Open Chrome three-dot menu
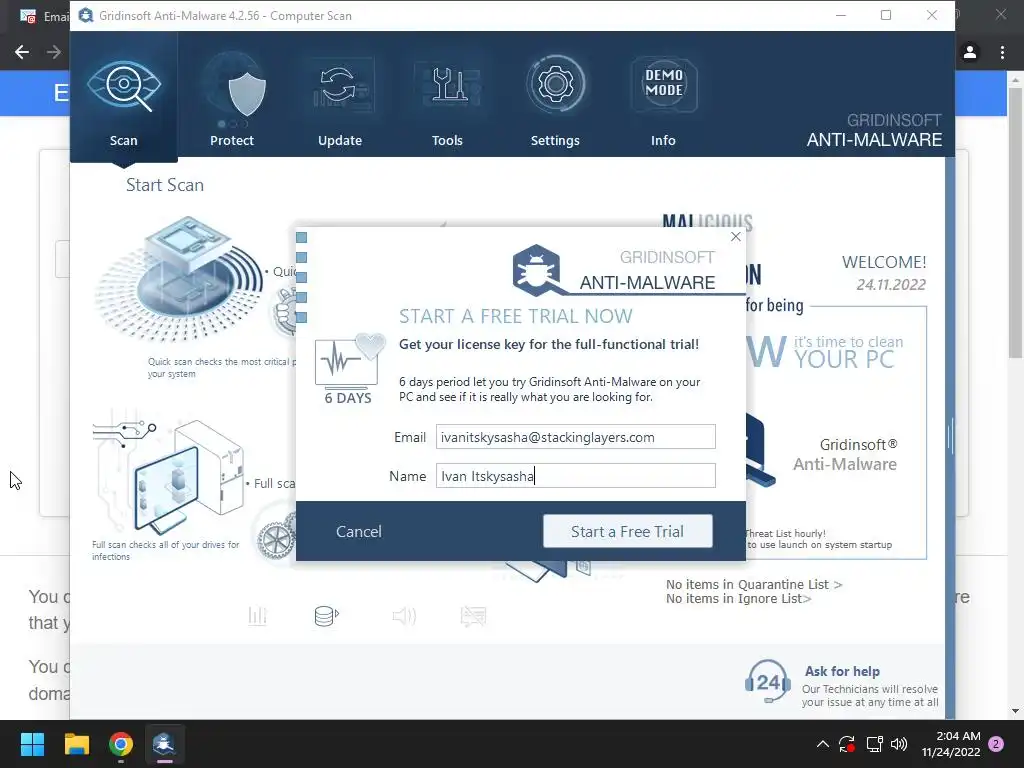Viewport: 1024px width, 768px height. point(1002,52)
